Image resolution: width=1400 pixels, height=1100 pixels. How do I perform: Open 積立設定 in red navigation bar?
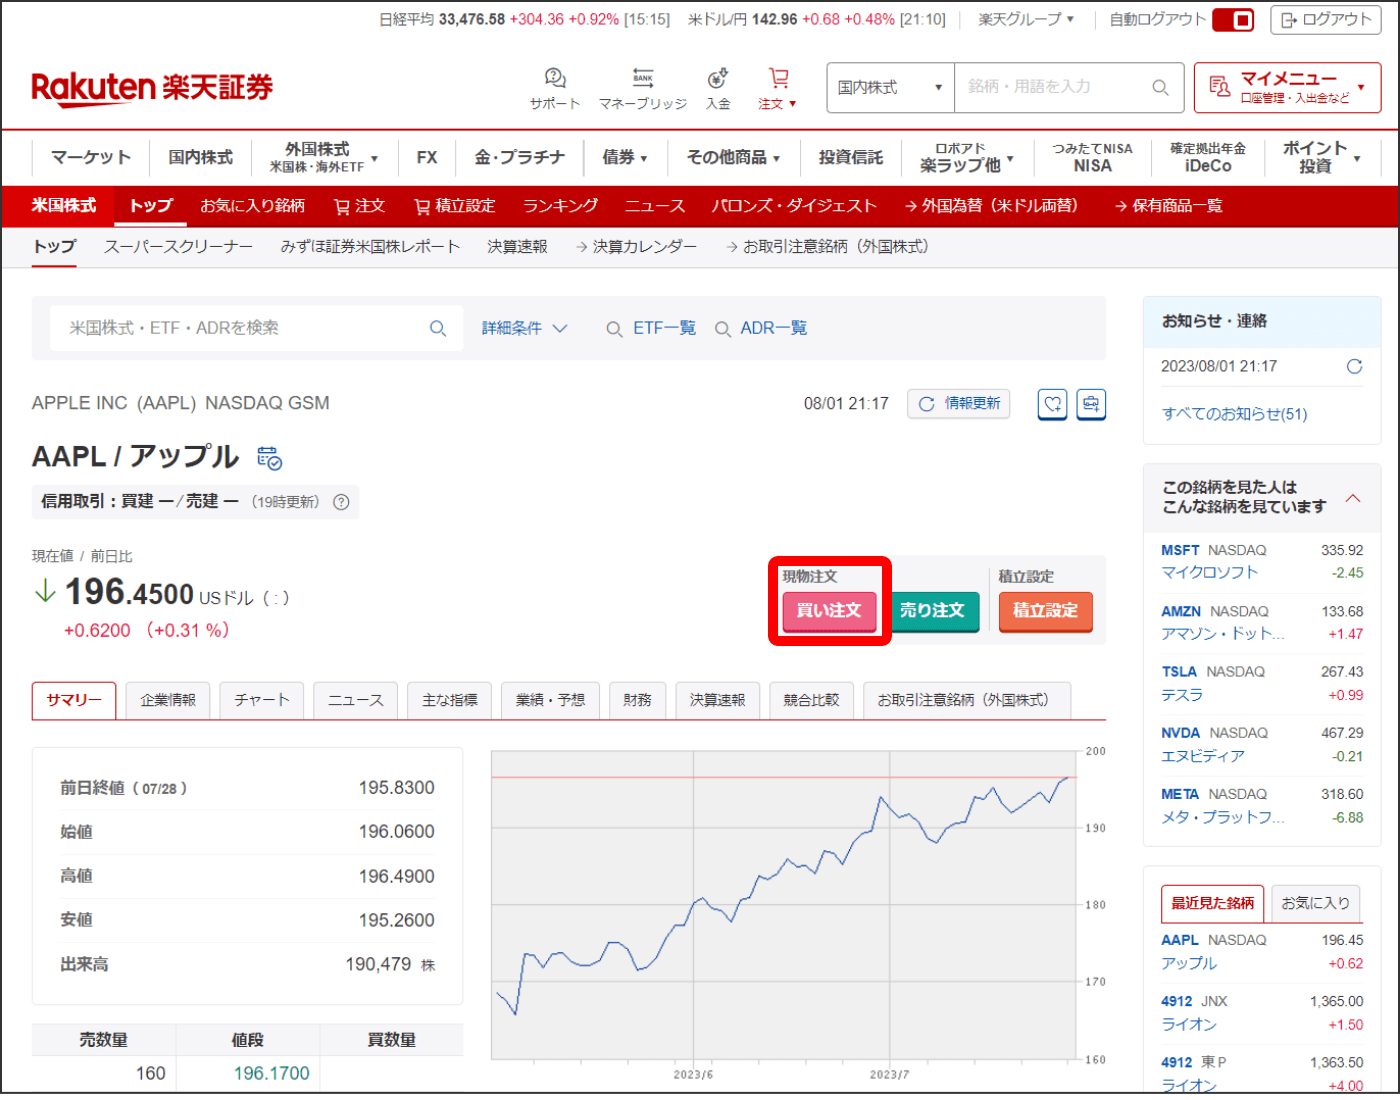[x=455, y=206]
